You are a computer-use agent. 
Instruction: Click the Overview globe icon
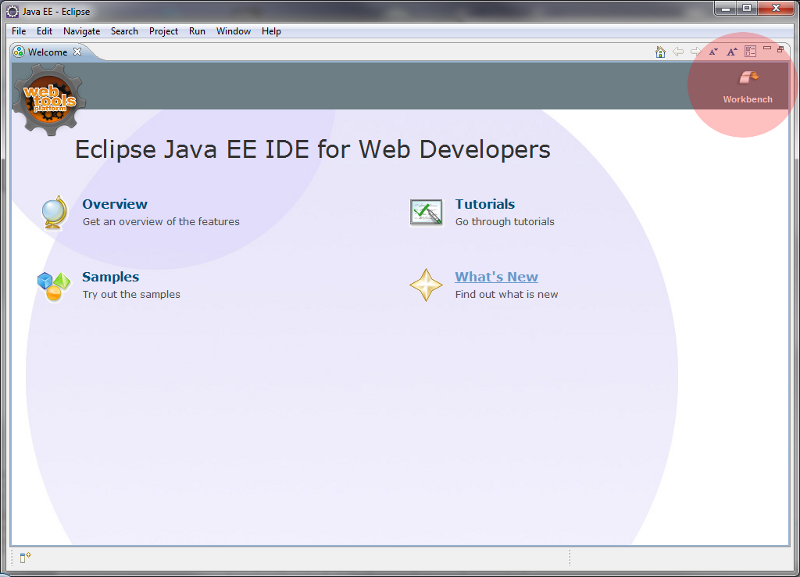click(53, 212)
